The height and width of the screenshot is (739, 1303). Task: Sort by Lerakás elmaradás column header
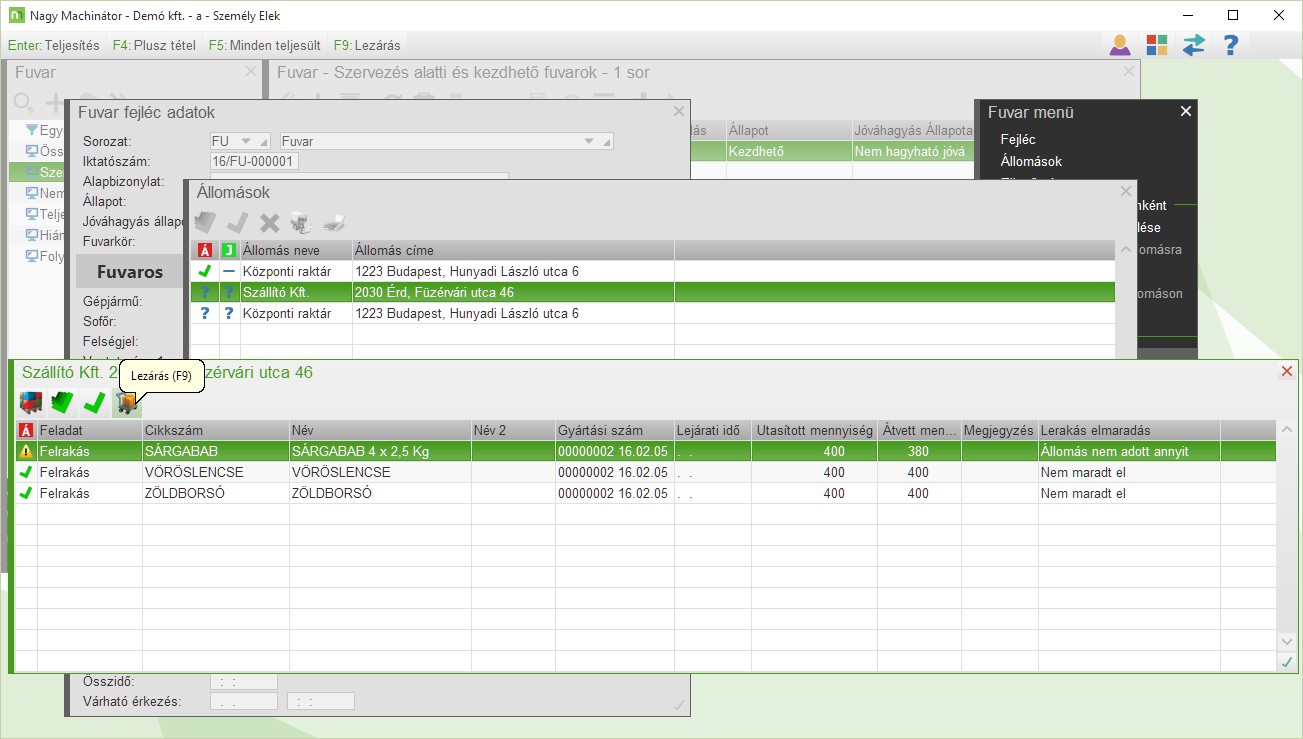pos(1129,430)
